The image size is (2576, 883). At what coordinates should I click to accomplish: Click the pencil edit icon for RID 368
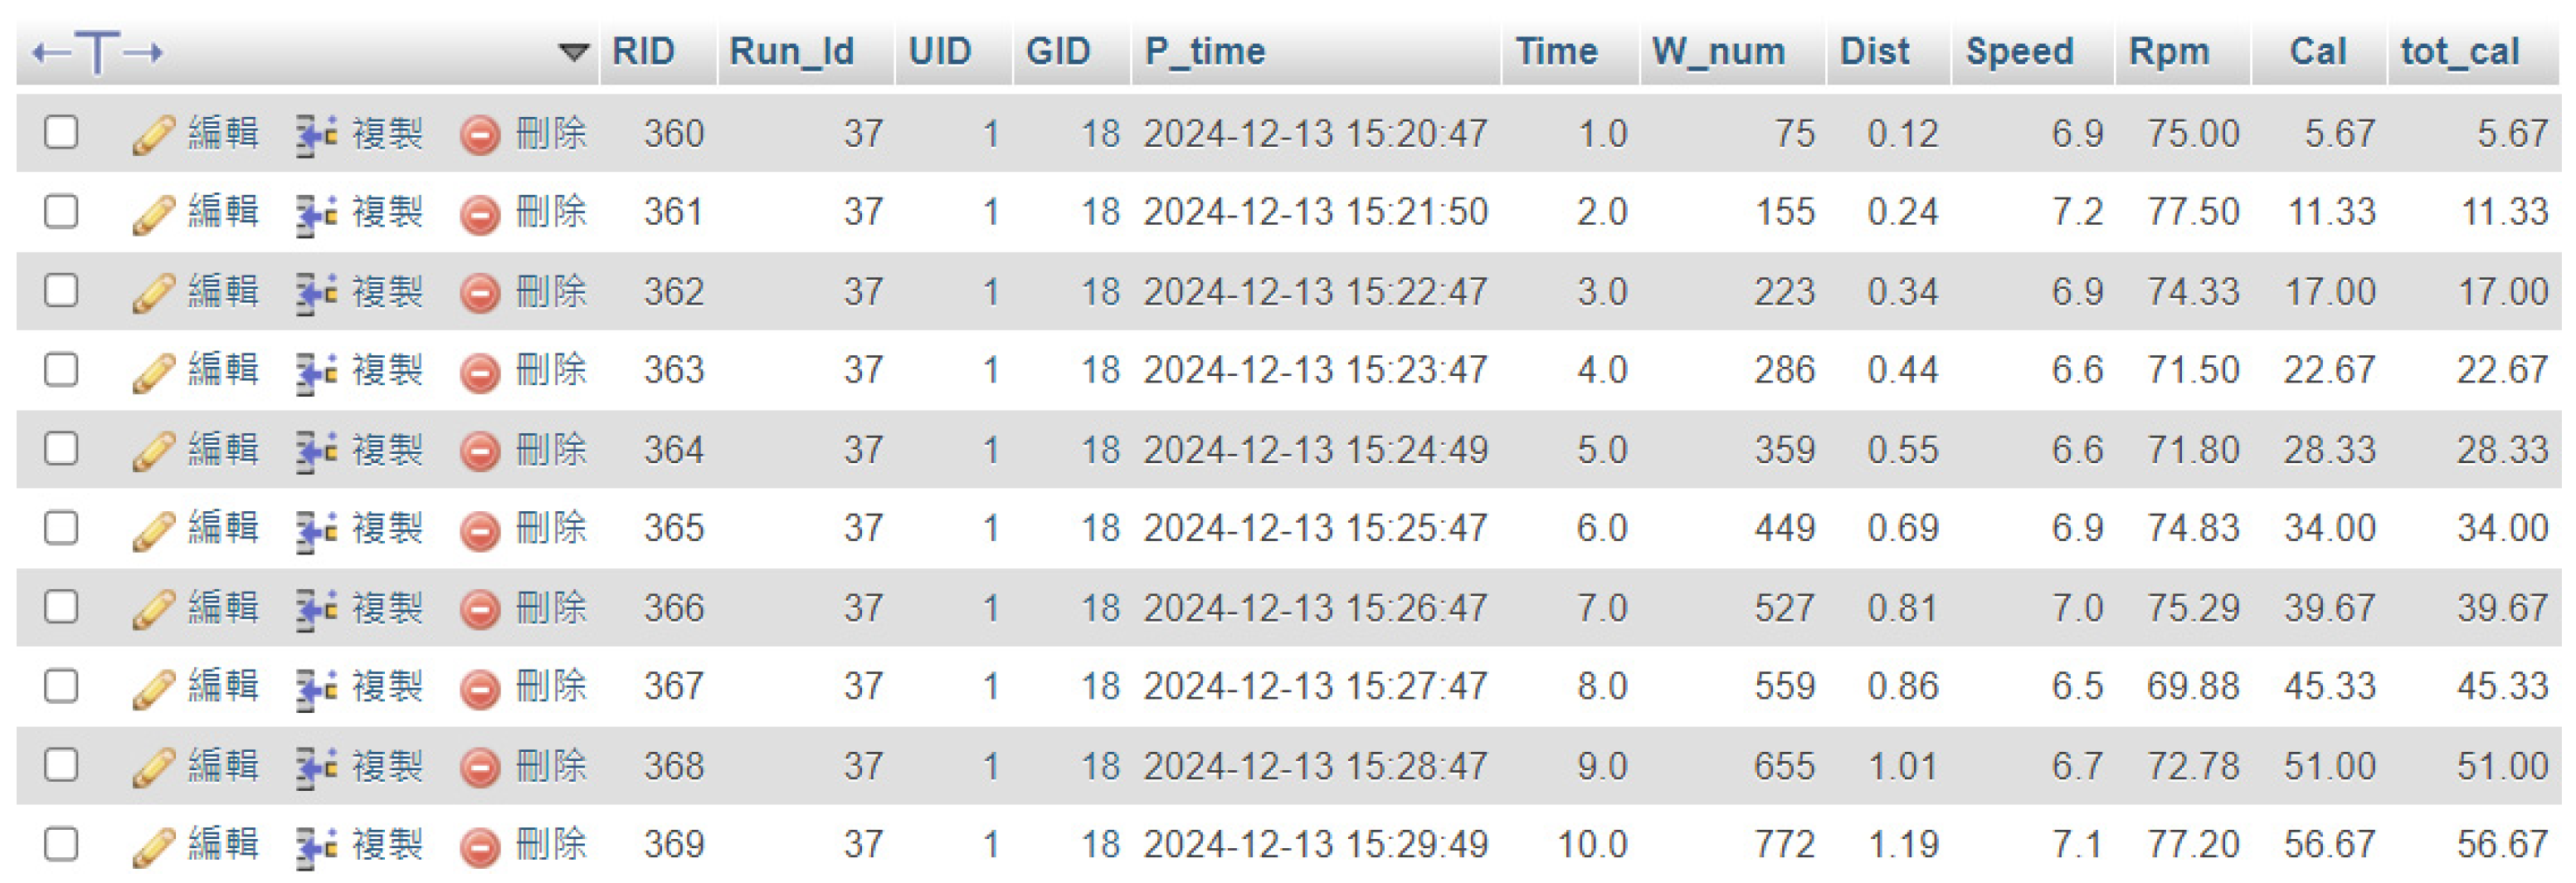[x=153, y=766]
